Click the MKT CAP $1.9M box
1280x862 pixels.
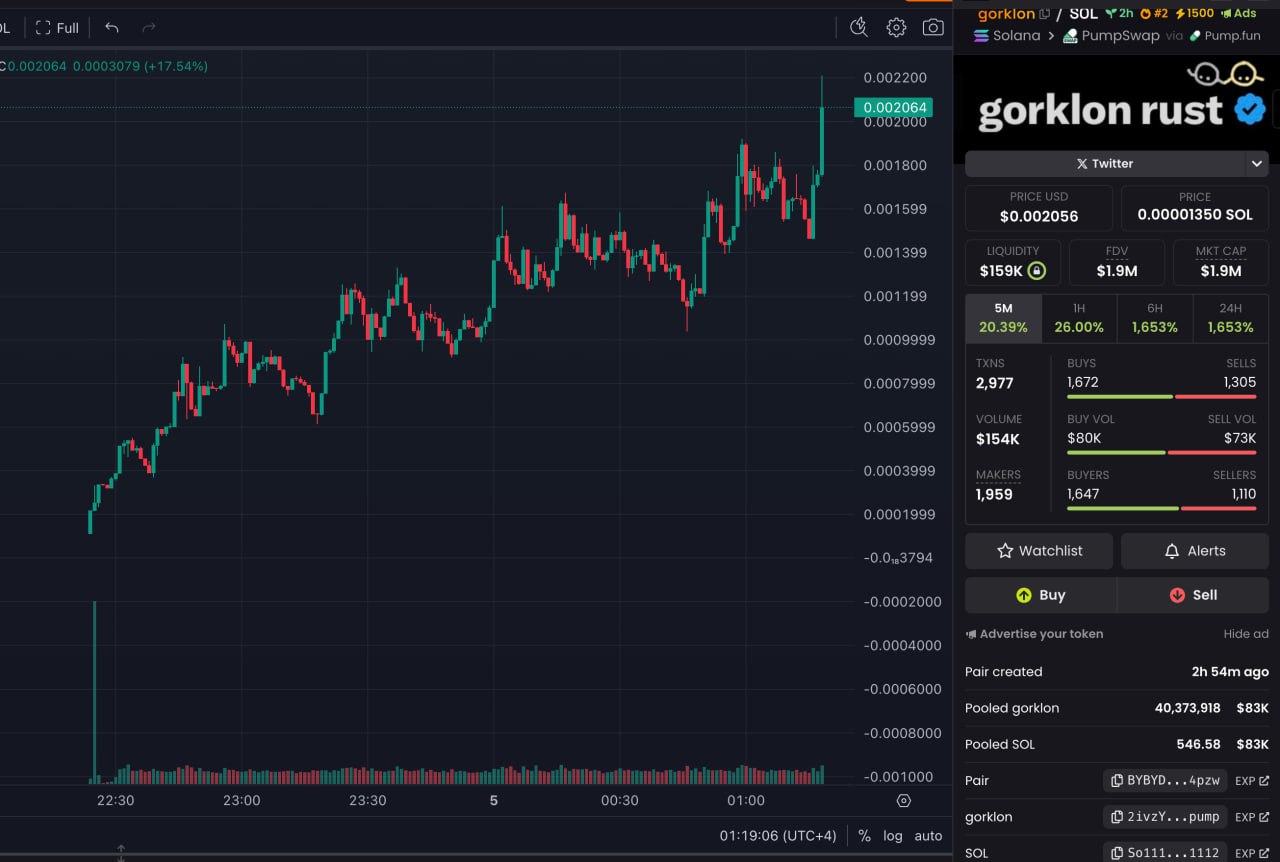click(x=1220, y=263)
